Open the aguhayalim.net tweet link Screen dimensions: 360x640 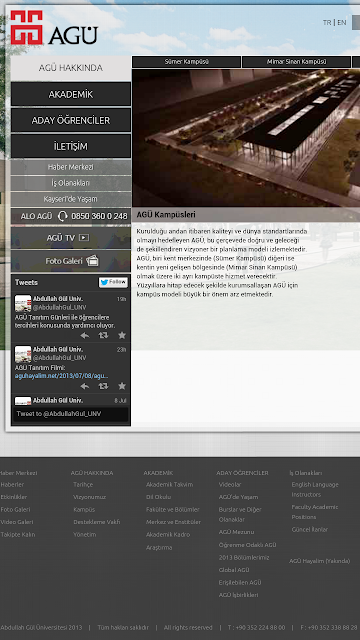(62, 376)
